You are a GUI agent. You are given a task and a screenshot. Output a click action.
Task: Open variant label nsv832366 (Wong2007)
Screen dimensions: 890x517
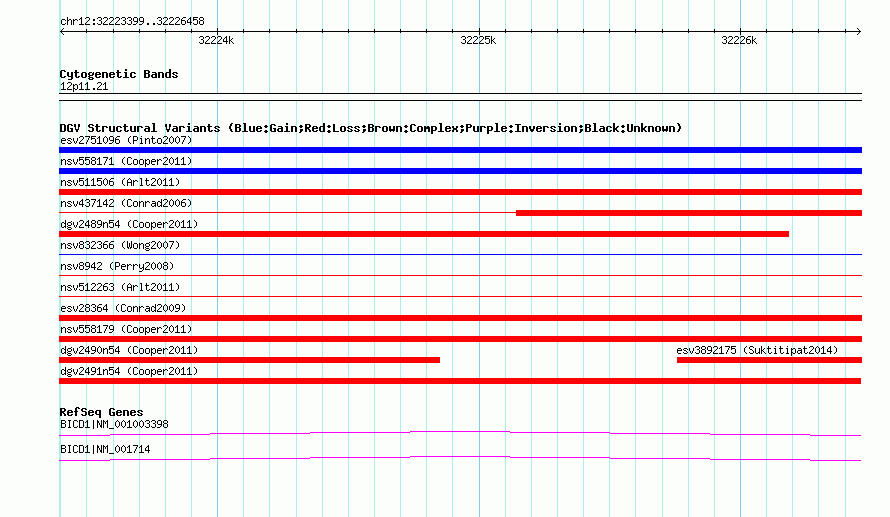[x=120, y=245]
